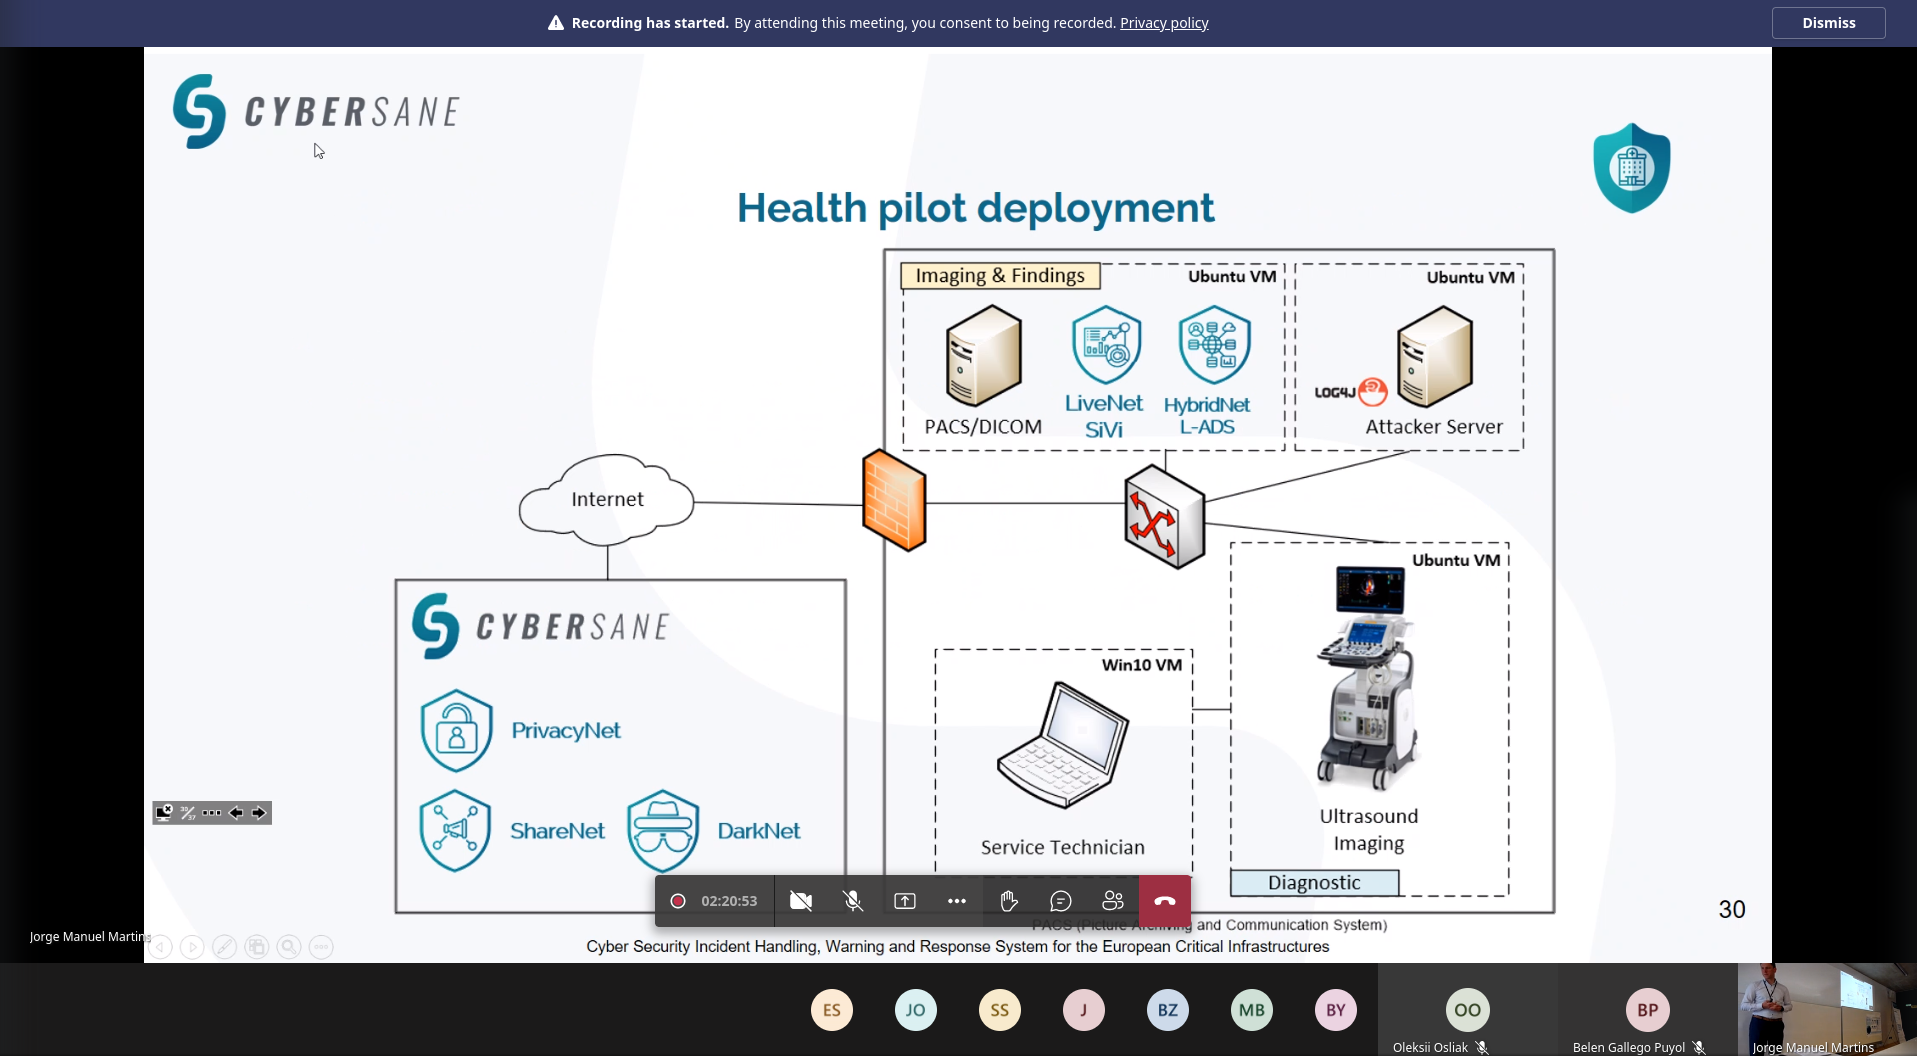Raise your hand in the meeting
Image resolution: width=1917 pixels, height=1056 pixels.
tap(1009, 901)
